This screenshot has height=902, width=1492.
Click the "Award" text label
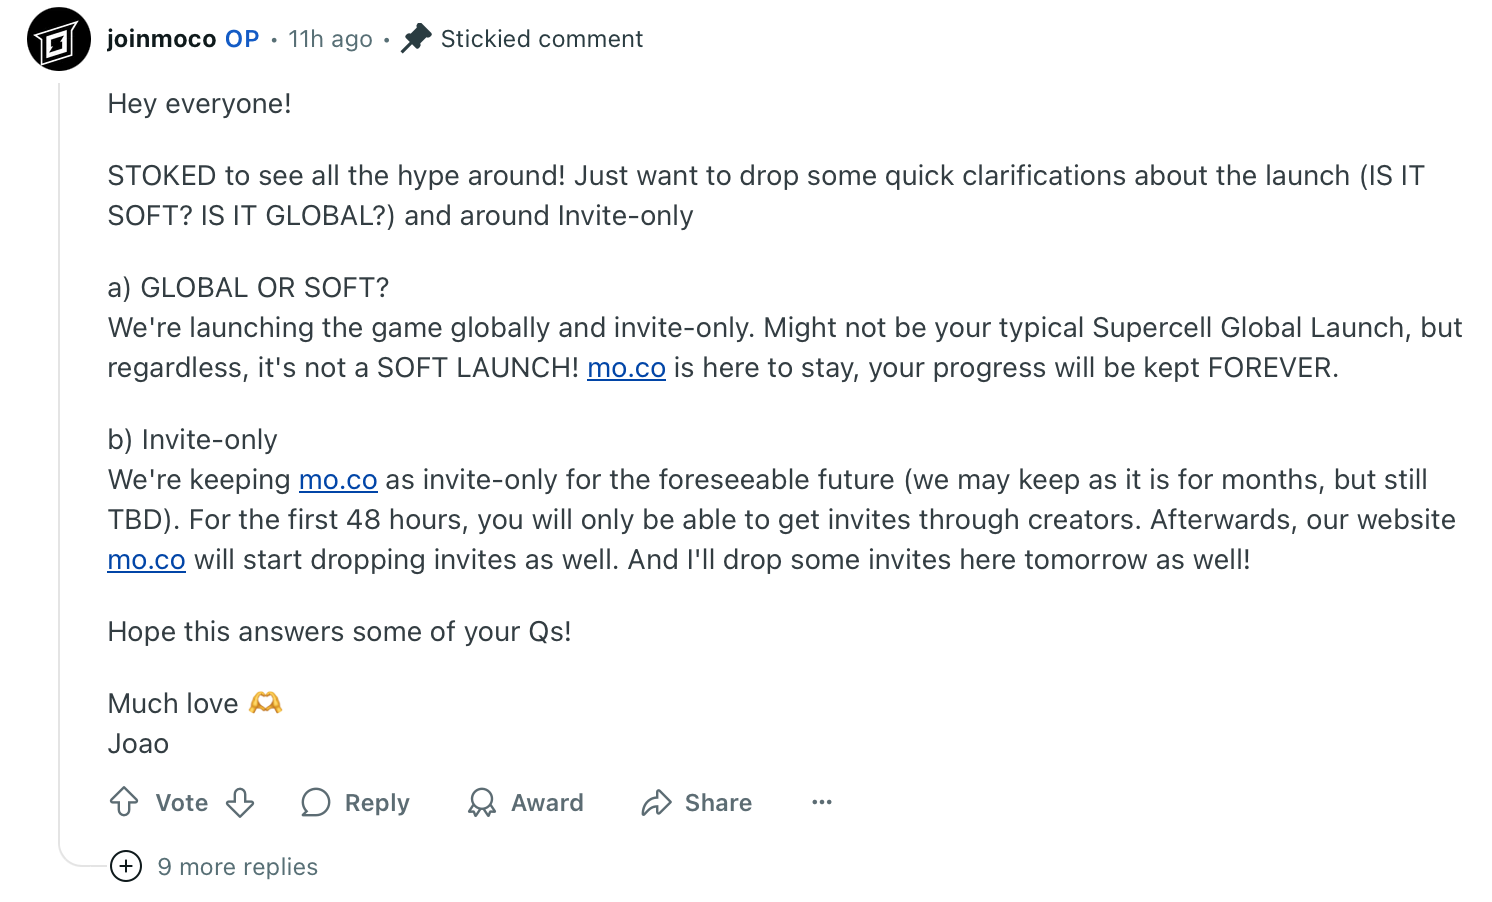point(547,803)
